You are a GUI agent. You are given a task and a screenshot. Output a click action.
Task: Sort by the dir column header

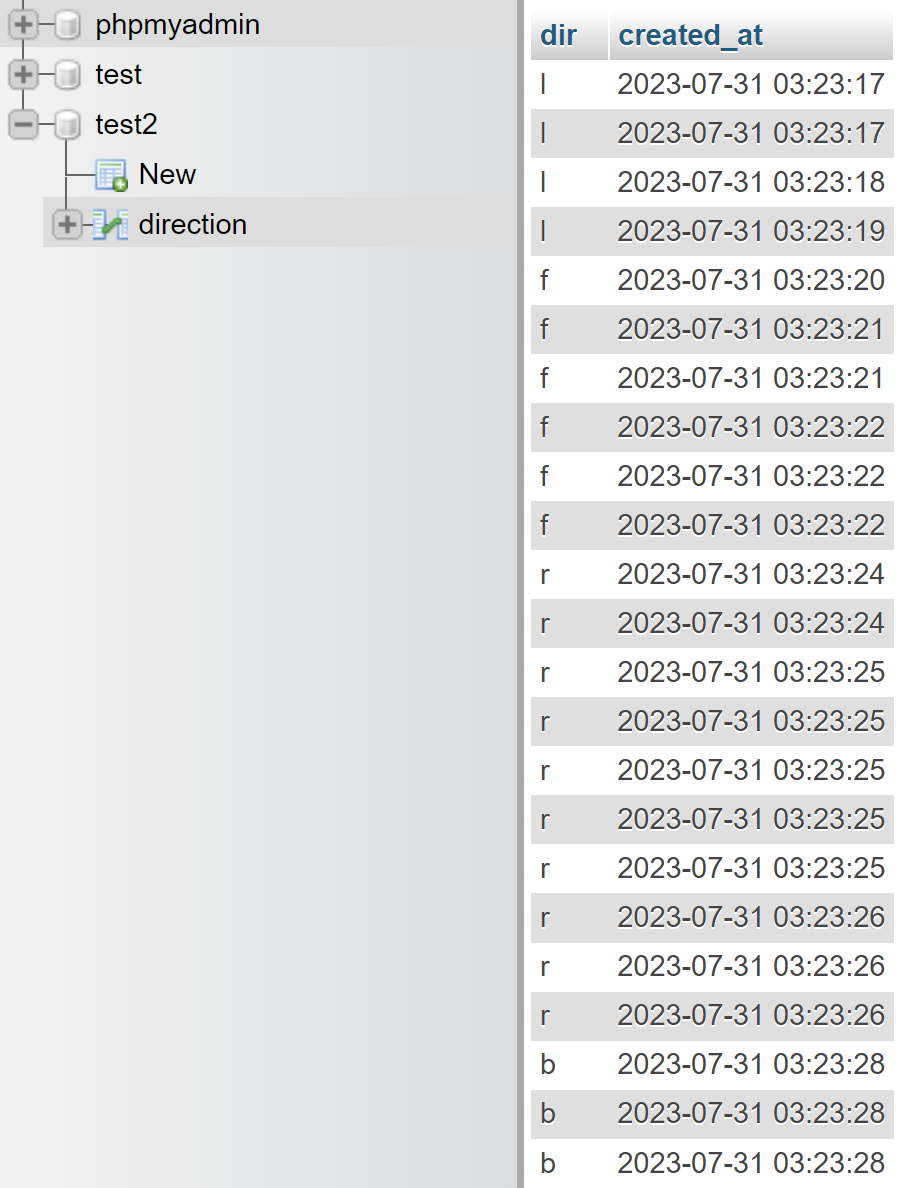(558, 35)
